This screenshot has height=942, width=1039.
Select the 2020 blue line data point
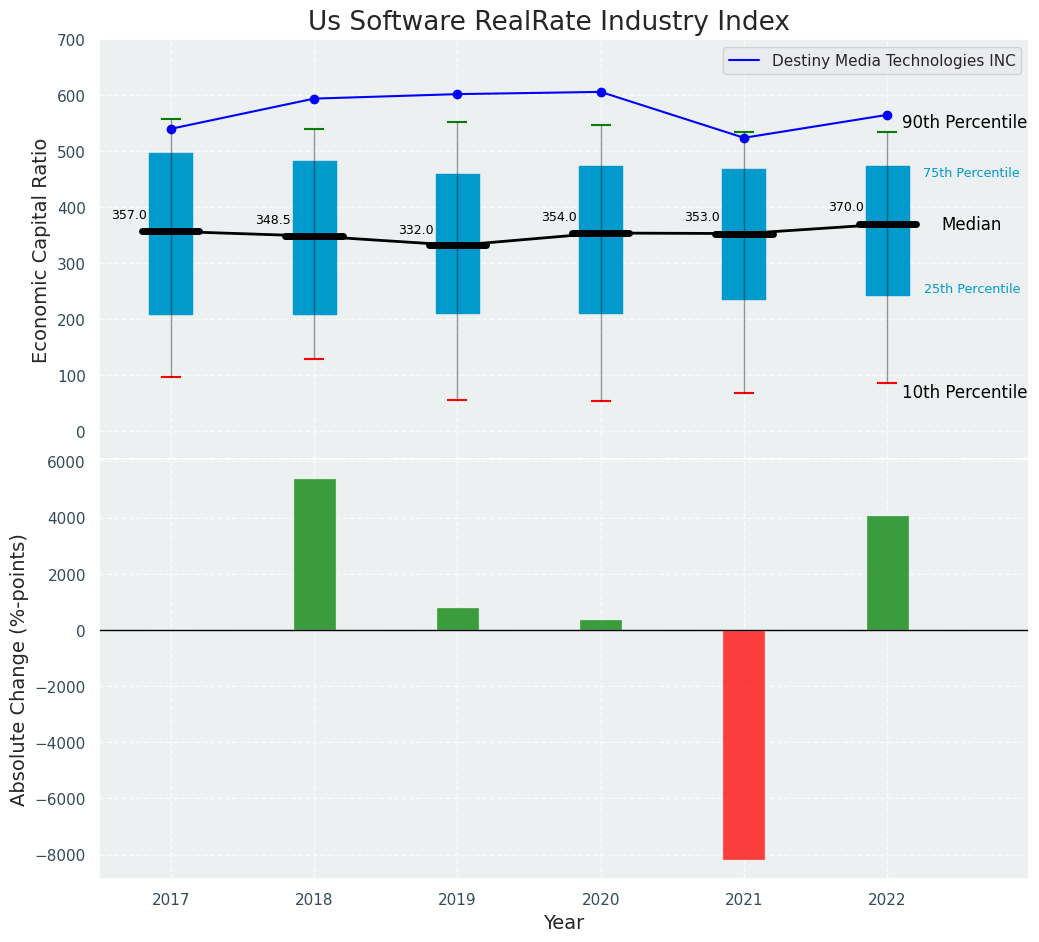(601, 92)
